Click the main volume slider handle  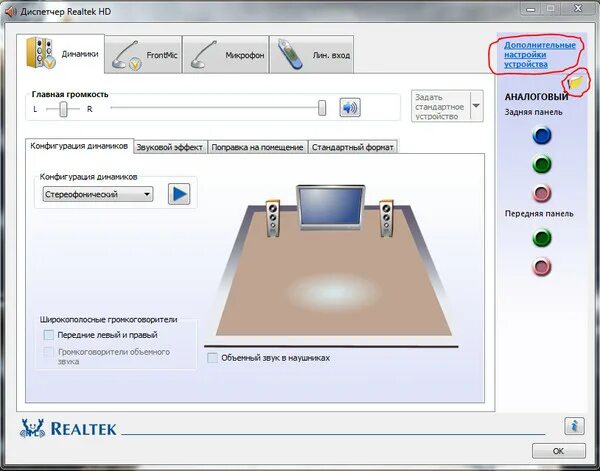point(322,108)
